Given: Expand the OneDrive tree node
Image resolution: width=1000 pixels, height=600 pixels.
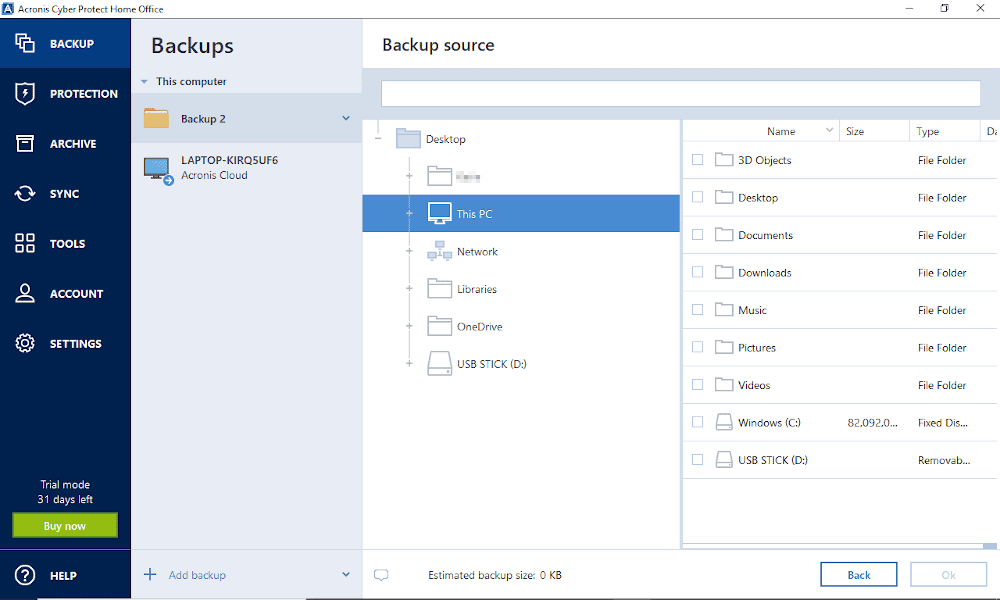Looking at the screenshot, I should click(409, 326).
